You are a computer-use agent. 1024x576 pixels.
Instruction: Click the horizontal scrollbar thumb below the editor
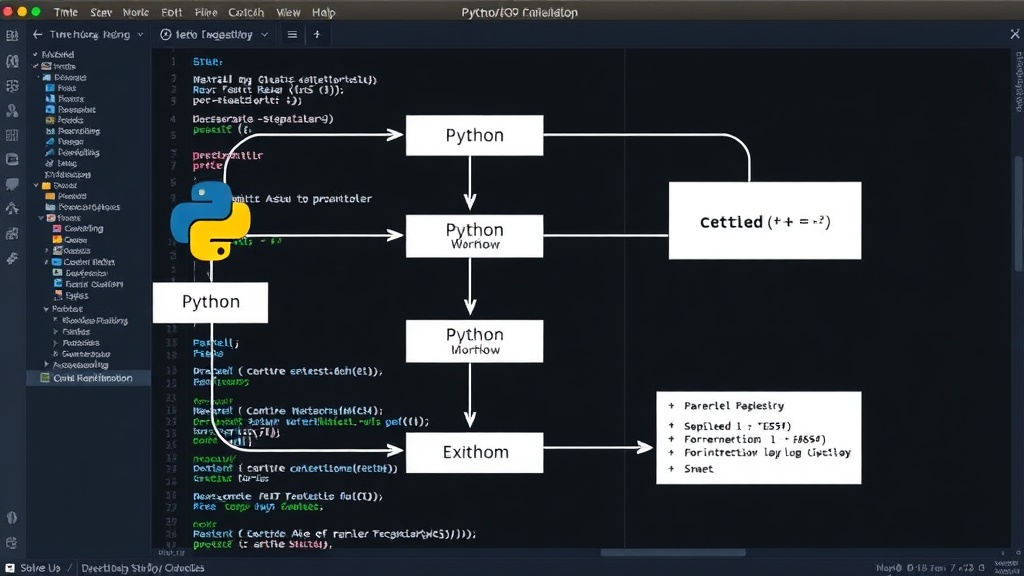(673, 552)
